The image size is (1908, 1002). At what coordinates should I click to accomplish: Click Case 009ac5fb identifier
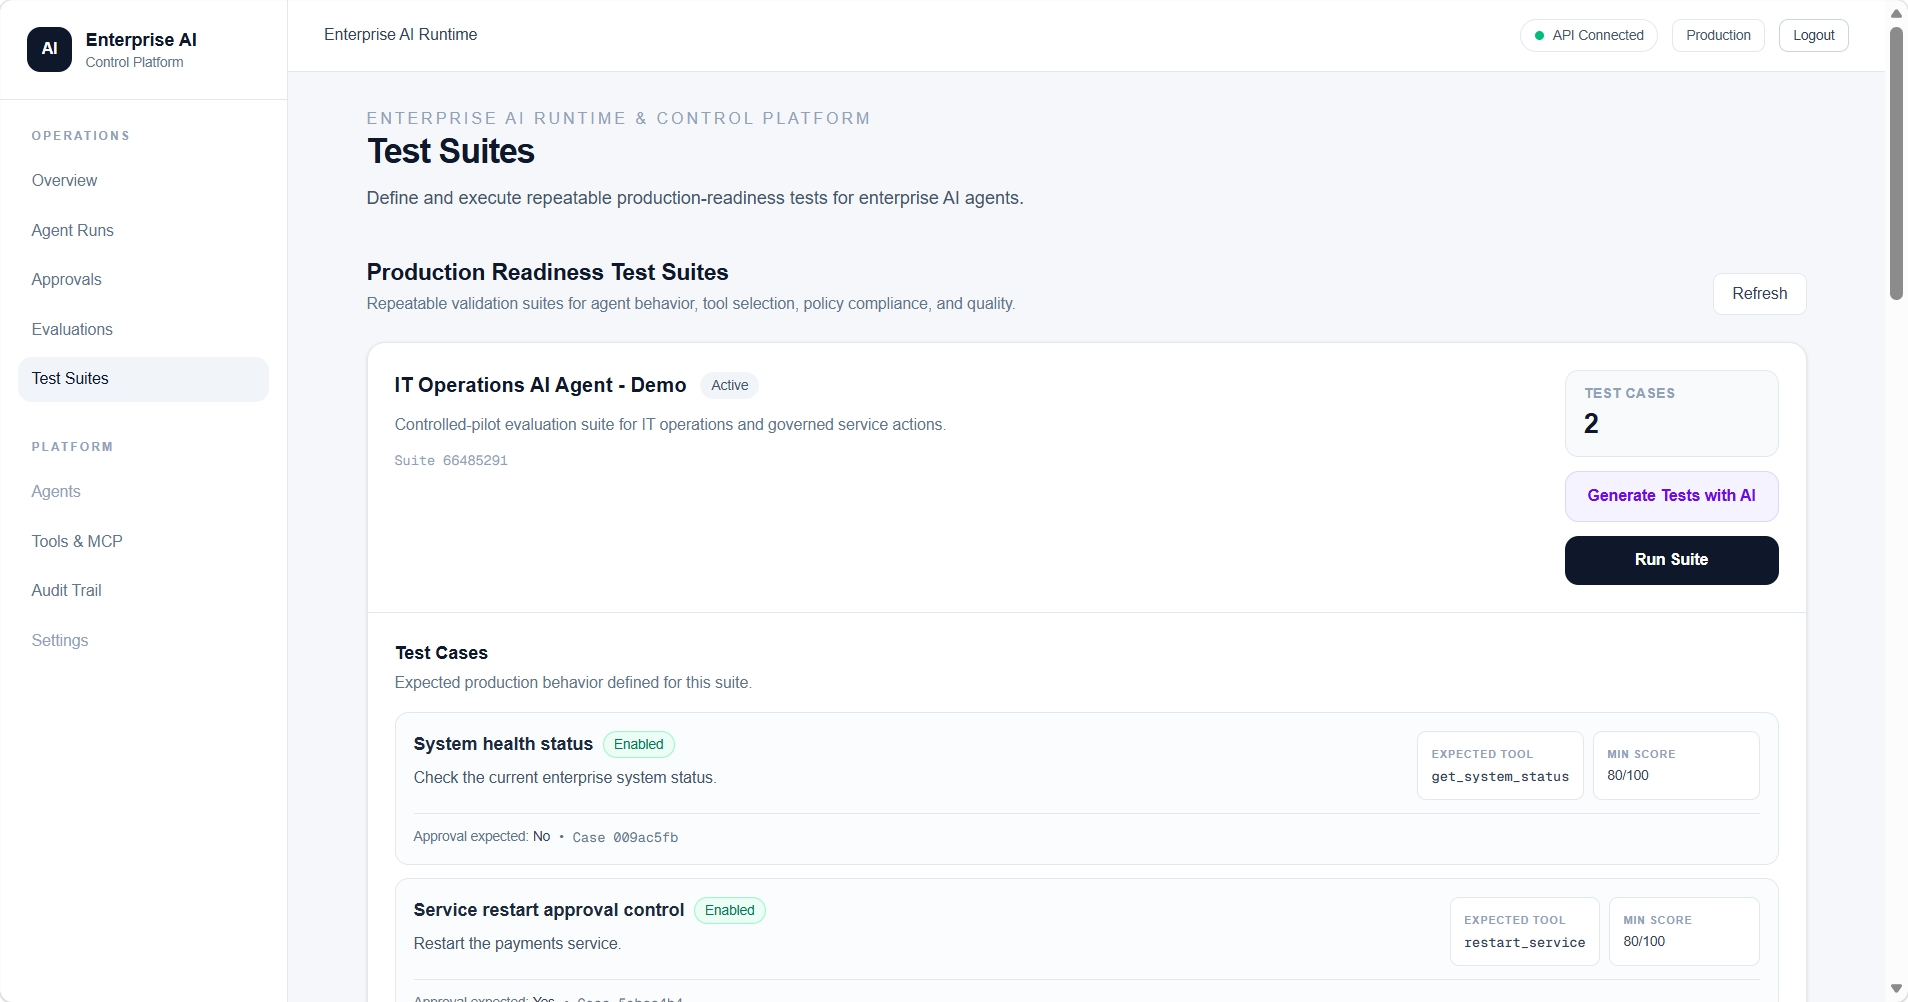point(625,838)
